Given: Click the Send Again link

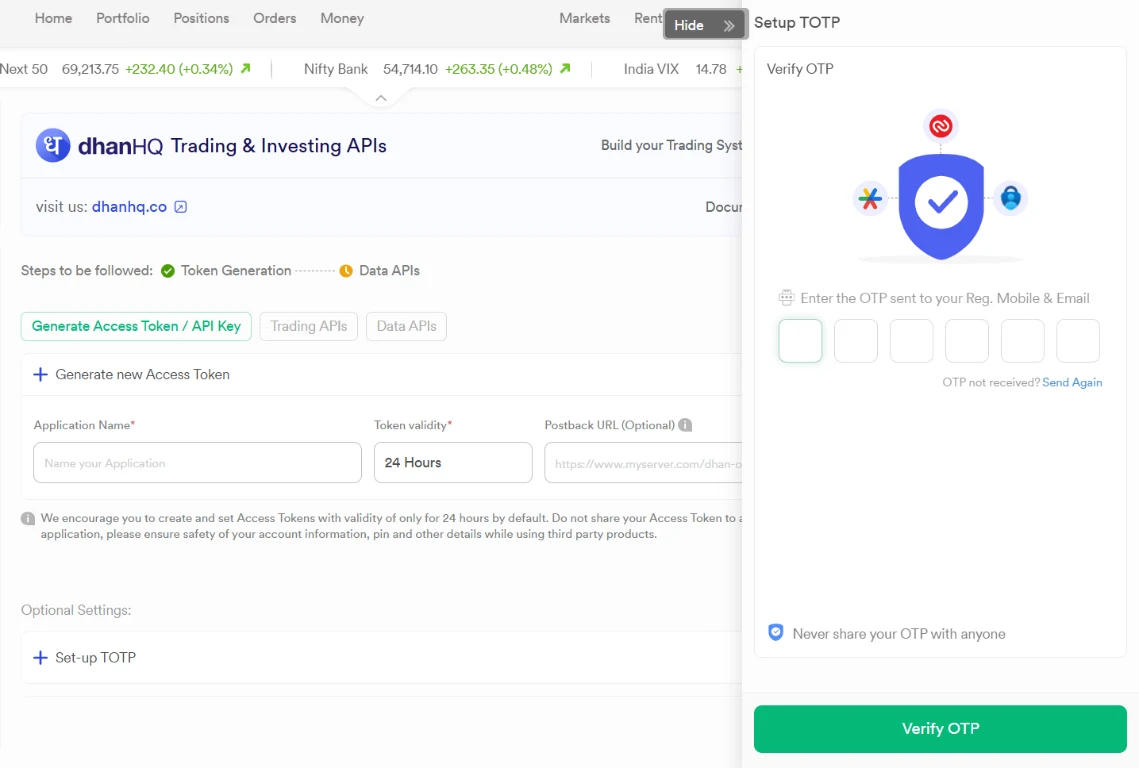Looking at the screenshot, I should coord(1072,382).
